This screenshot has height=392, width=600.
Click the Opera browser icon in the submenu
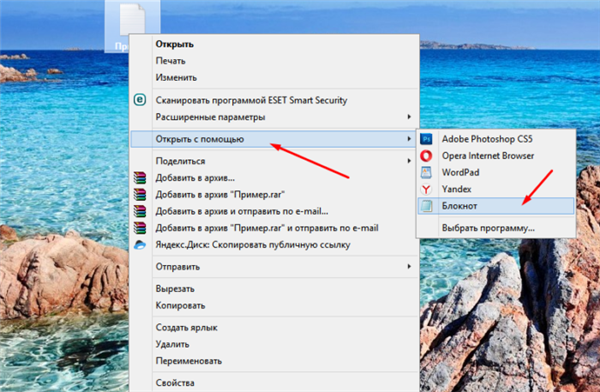click(x=426, y=155)
